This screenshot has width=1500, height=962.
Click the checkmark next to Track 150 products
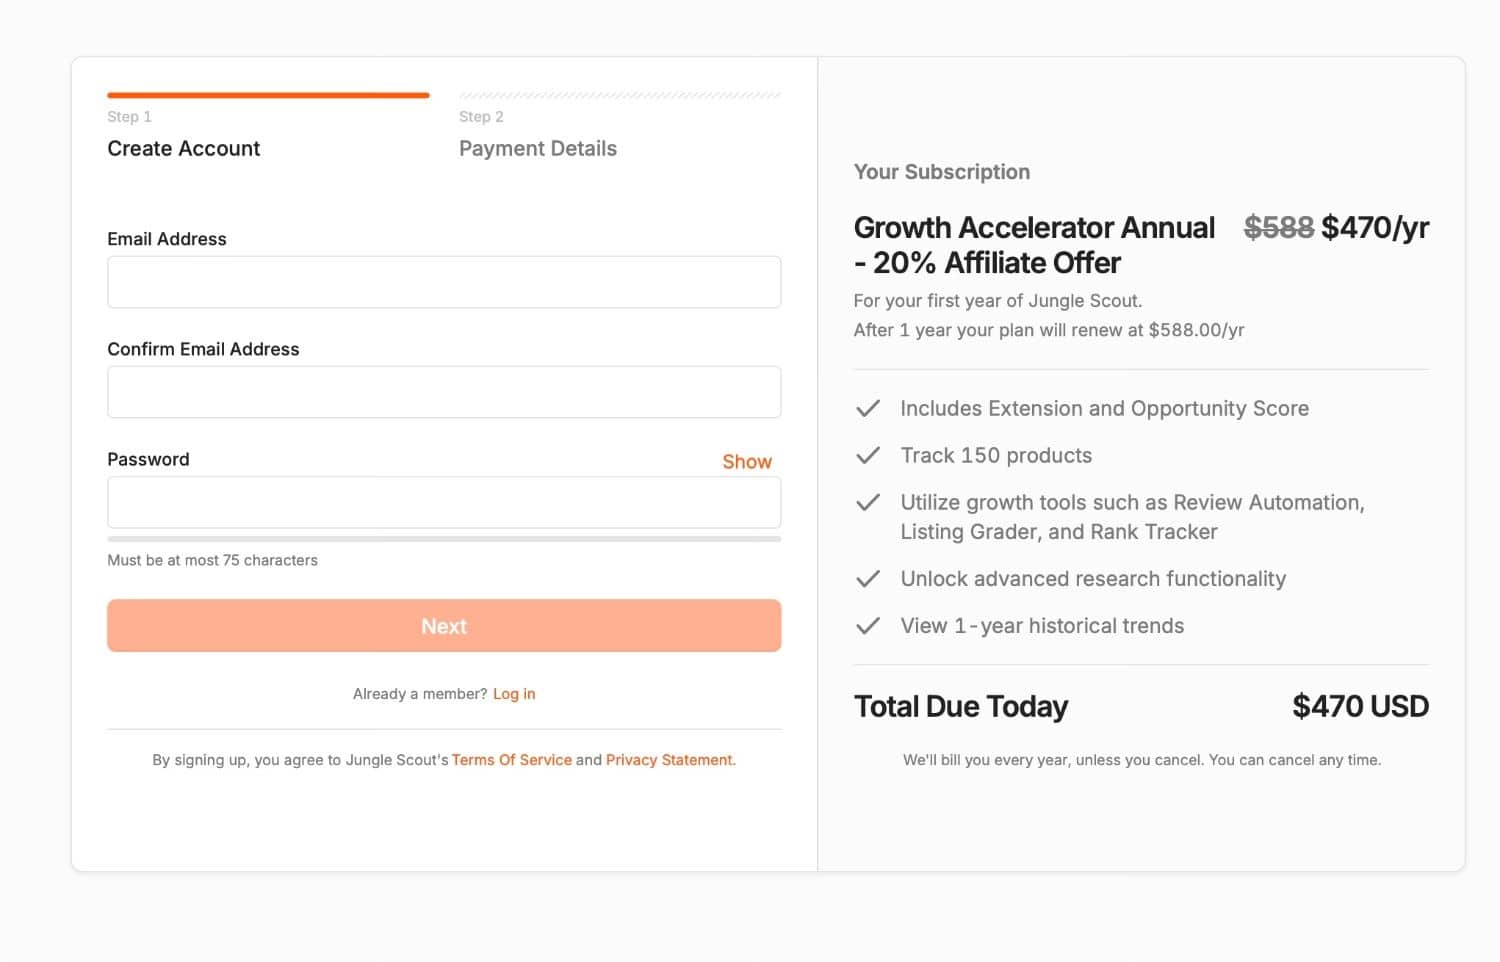[x=867, y=455]
